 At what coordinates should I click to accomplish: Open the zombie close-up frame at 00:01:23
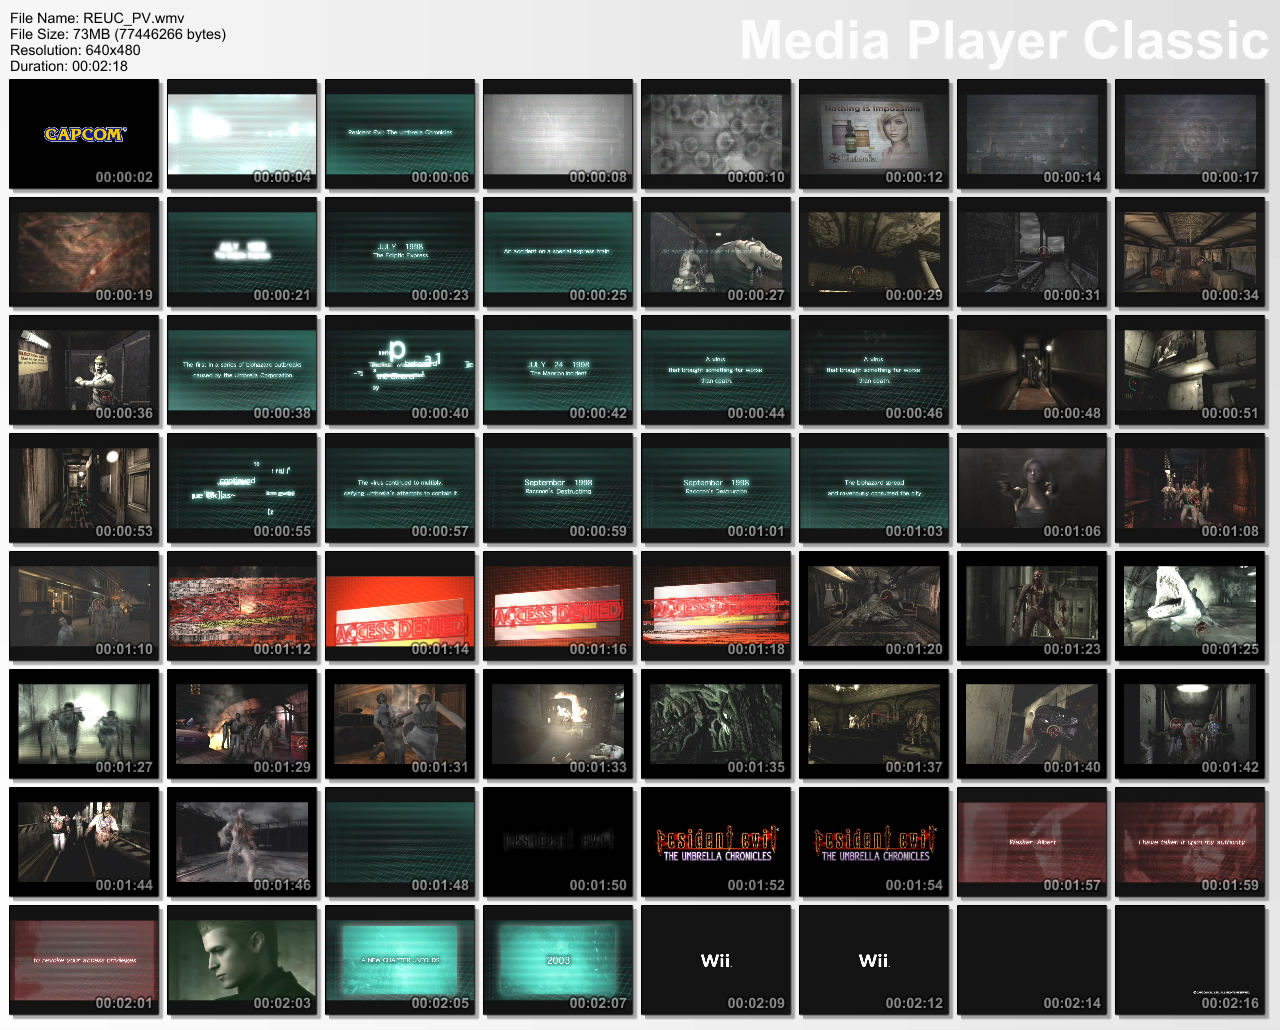1032,606
